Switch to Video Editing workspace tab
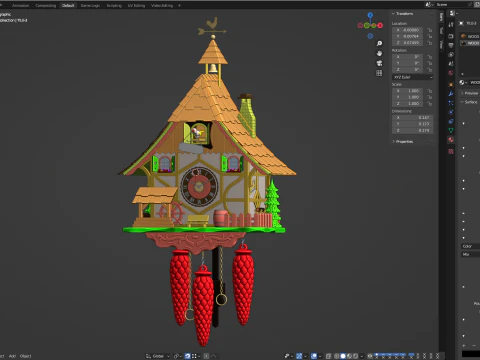The height and width of the screenshot is (360, 480). [162, 6]
